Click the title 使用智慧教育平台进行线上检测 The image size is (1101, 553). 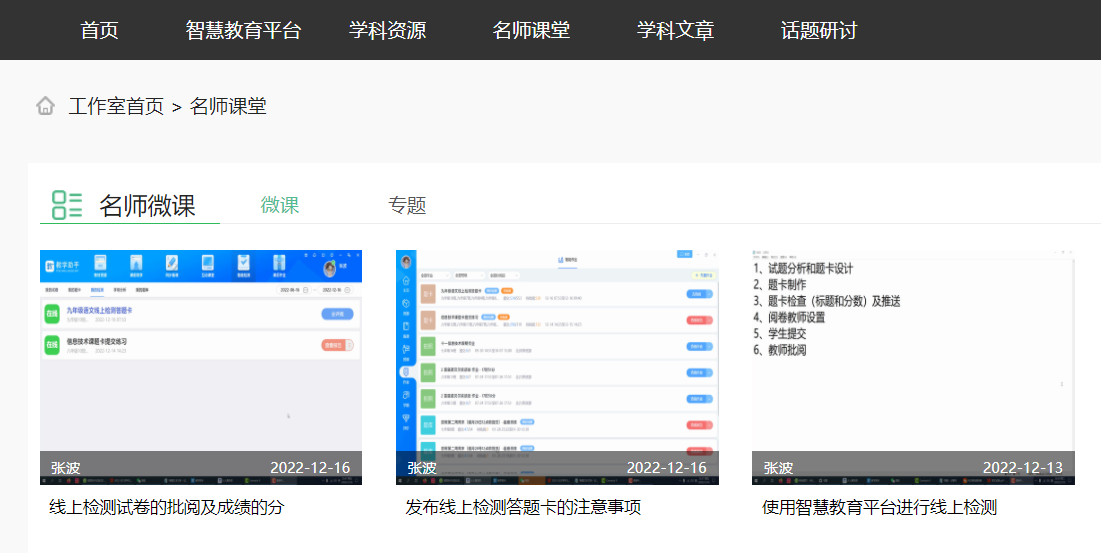[879, 508]
